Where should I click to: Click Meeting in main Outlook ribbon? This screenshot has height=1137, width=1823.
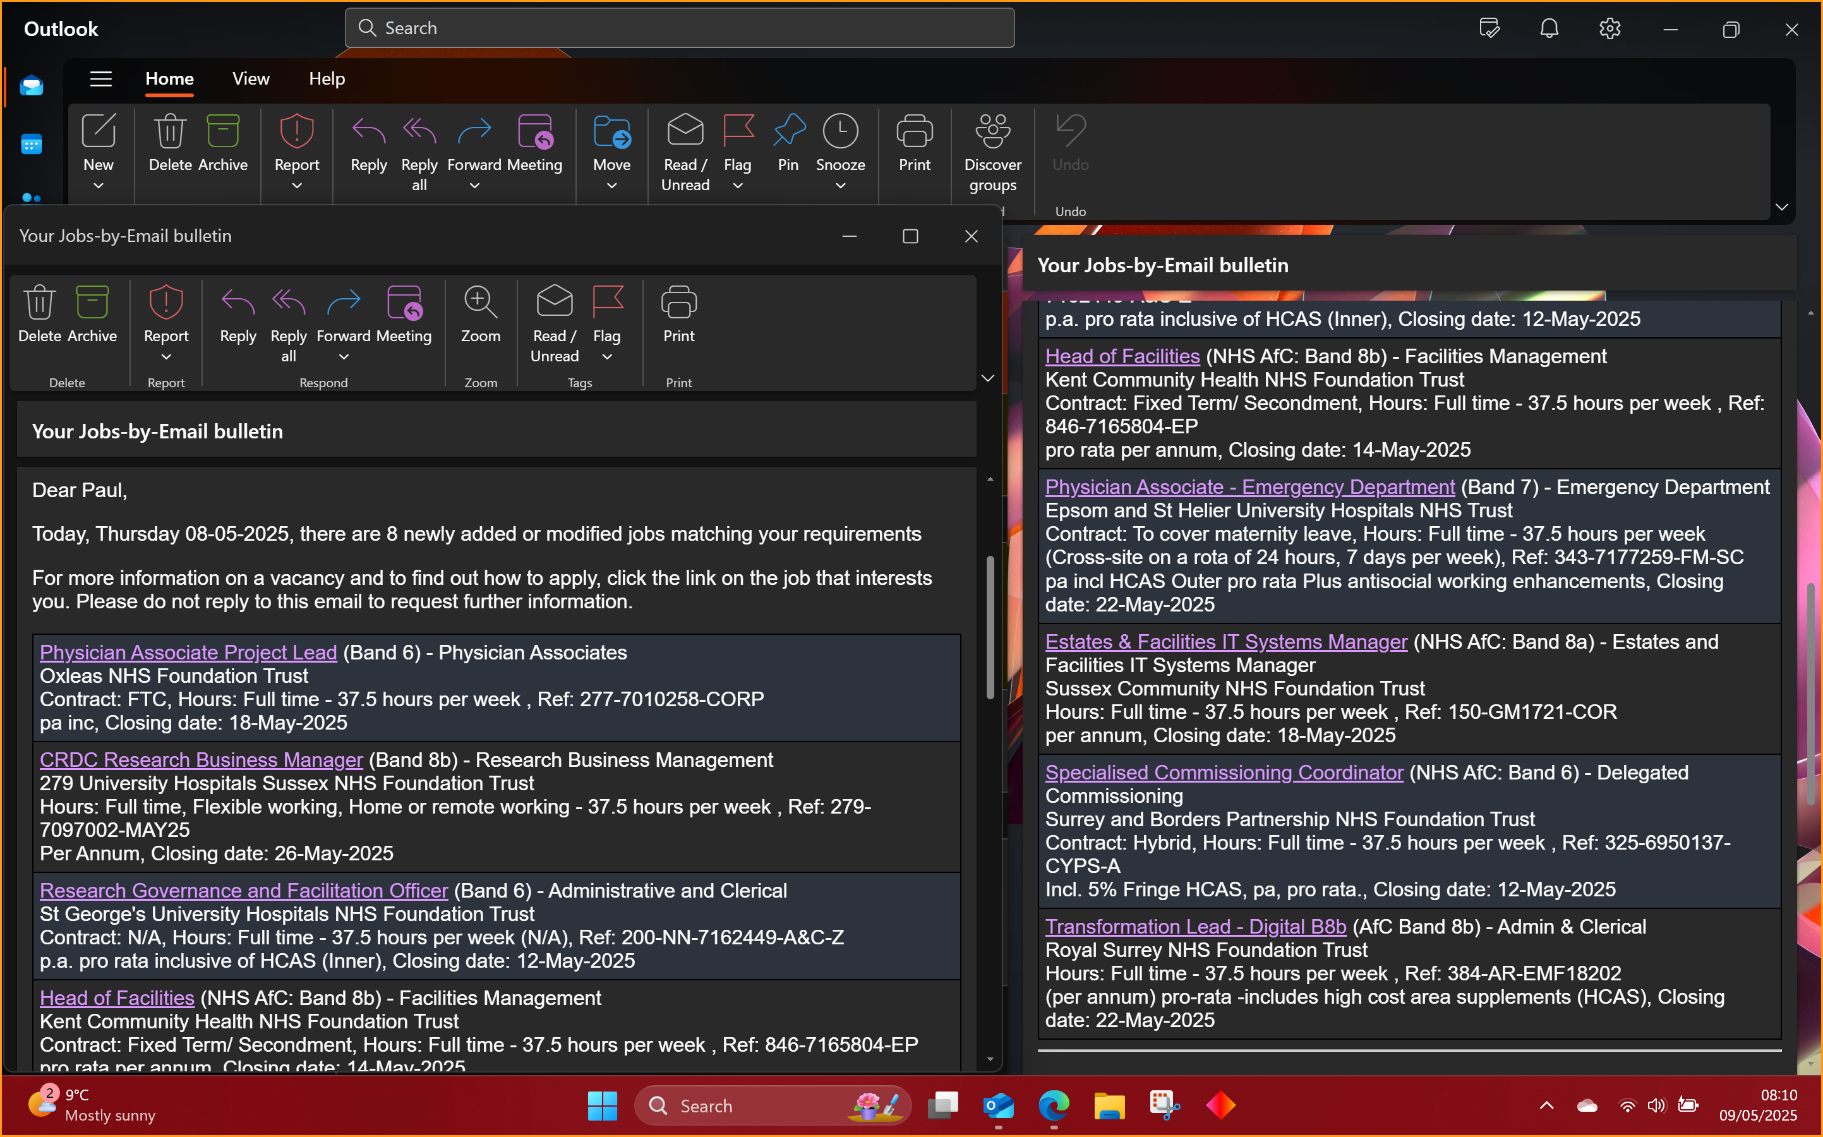534,143
